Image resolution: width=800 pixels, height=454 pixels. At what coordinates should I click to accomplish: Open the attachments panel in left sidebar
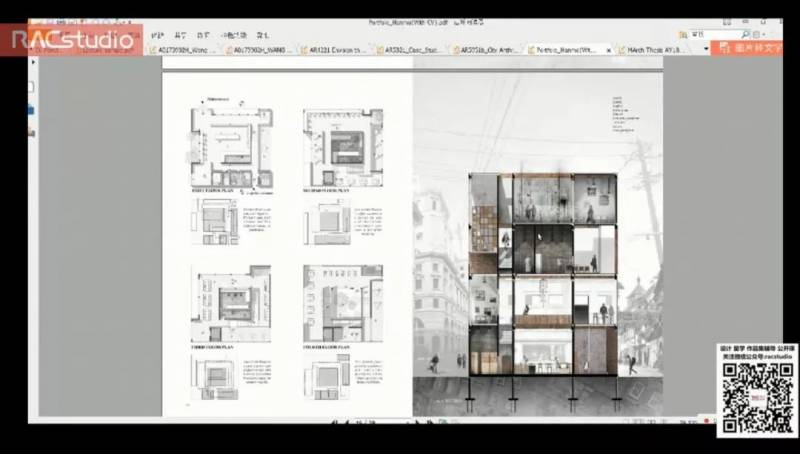[33, 131]
